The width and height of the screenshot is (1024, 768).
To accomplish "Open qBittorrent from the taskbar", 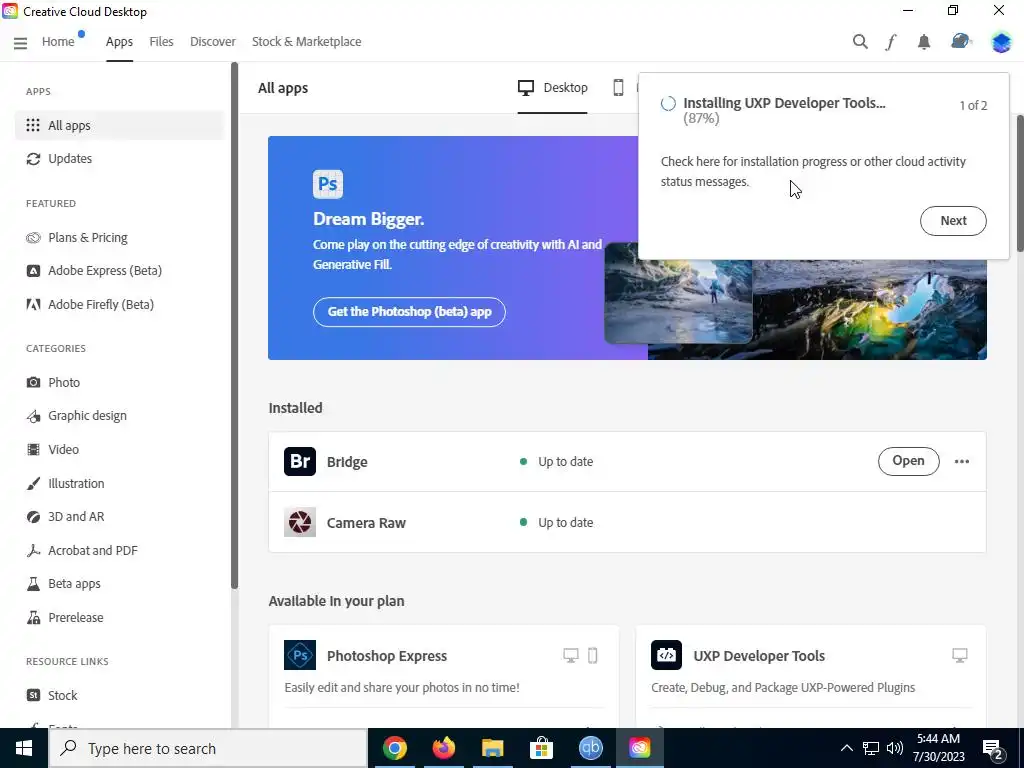I will [x=590, y=748].
